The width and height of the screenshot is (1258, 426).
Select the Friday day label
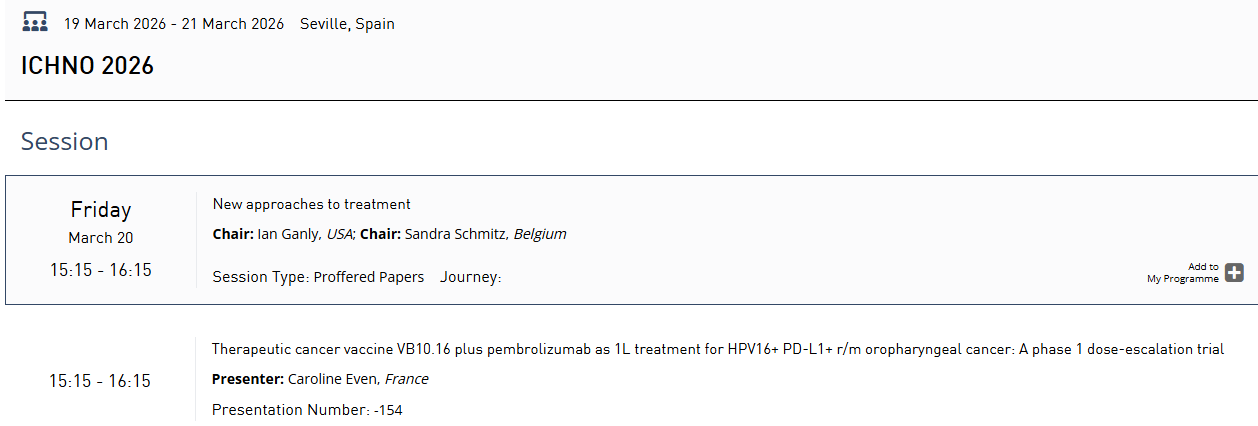point(101,210)
